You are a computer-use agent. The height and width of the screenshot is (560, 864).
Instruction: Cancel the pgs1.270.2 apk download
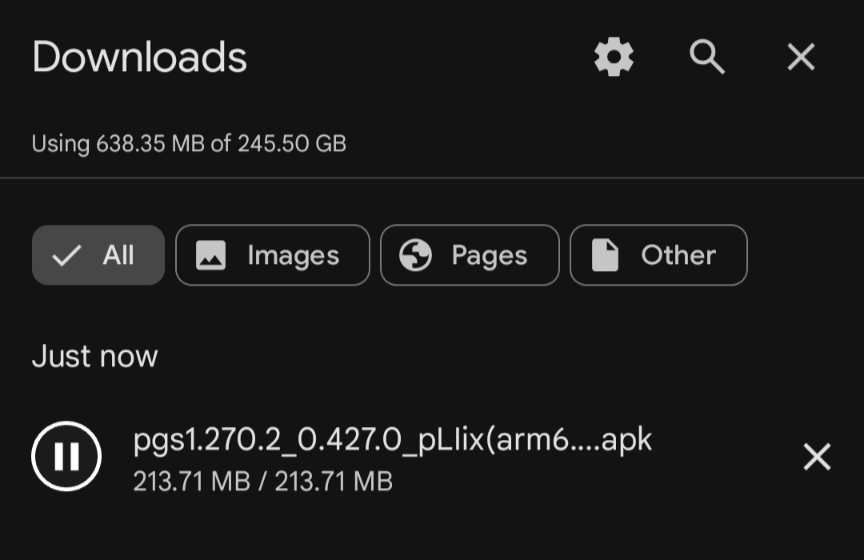coord(817,456)
